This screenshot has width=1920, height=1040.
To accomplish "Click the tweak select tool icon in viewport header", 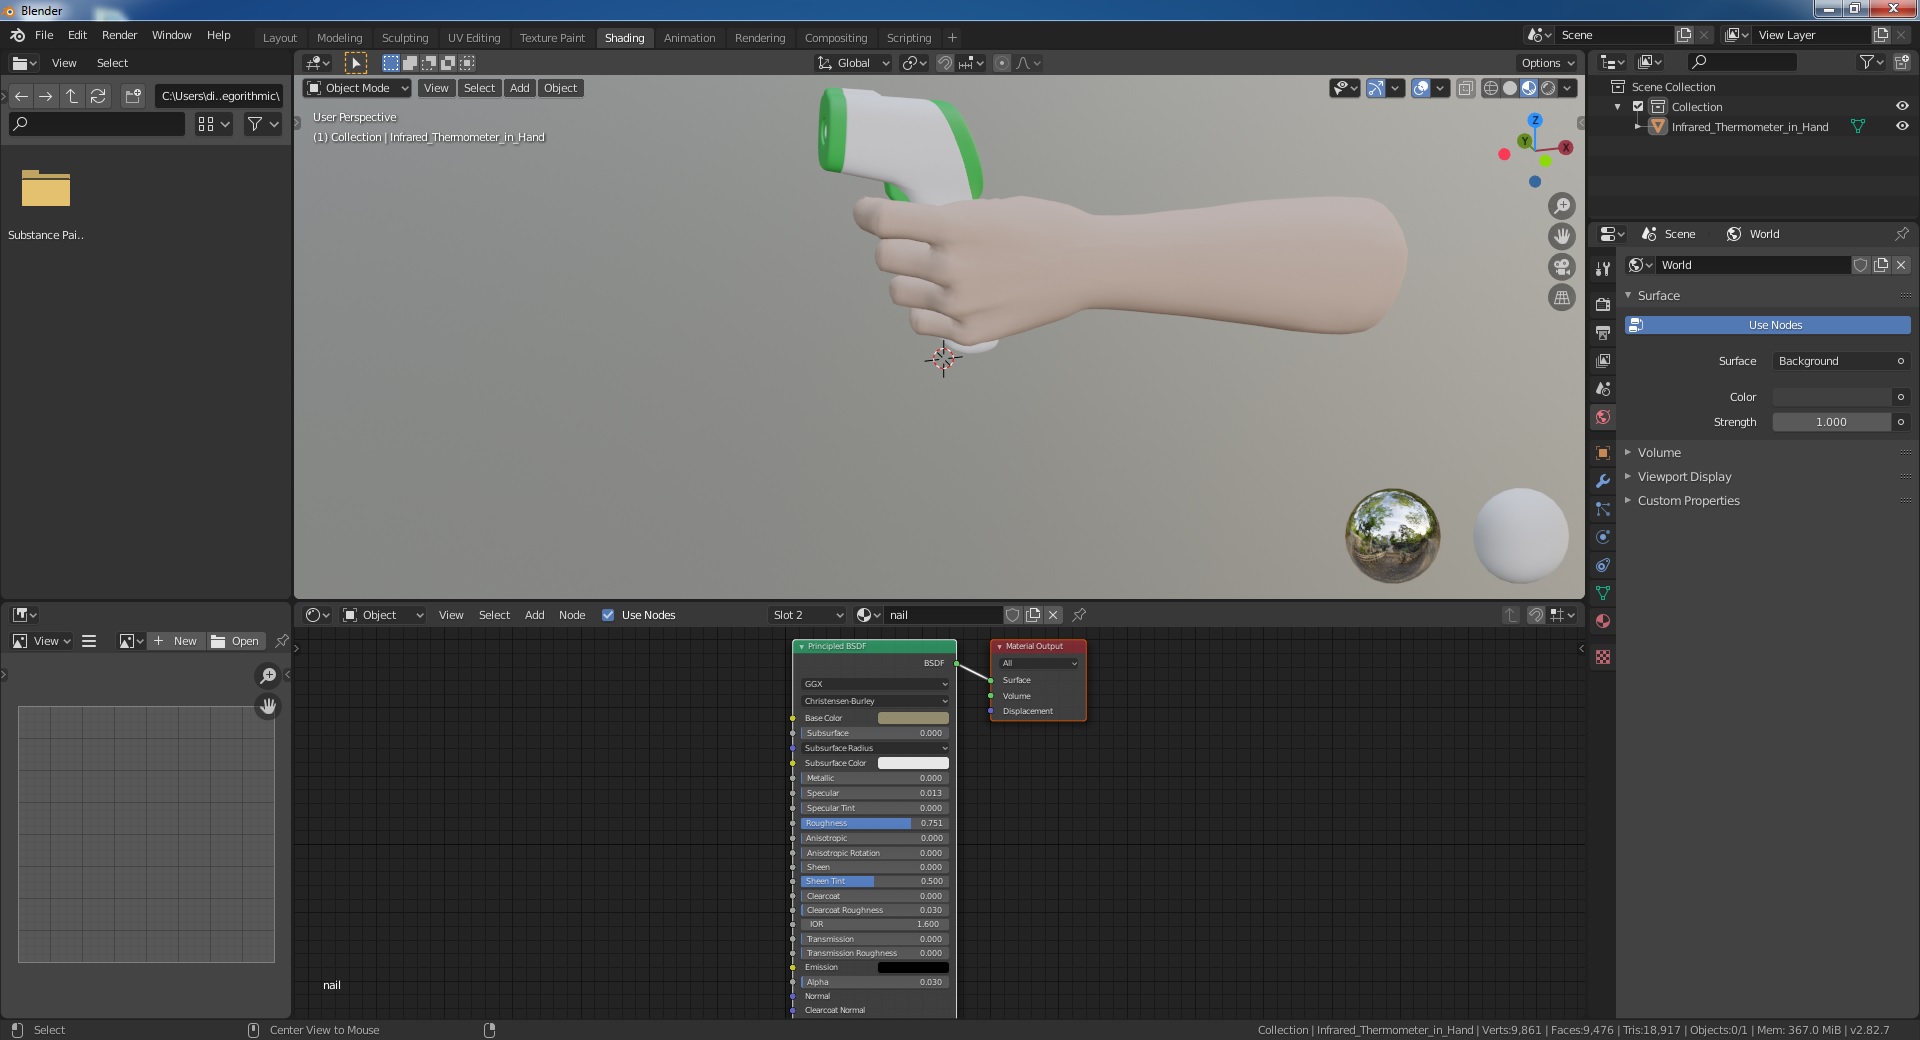I will coord(355,63).
